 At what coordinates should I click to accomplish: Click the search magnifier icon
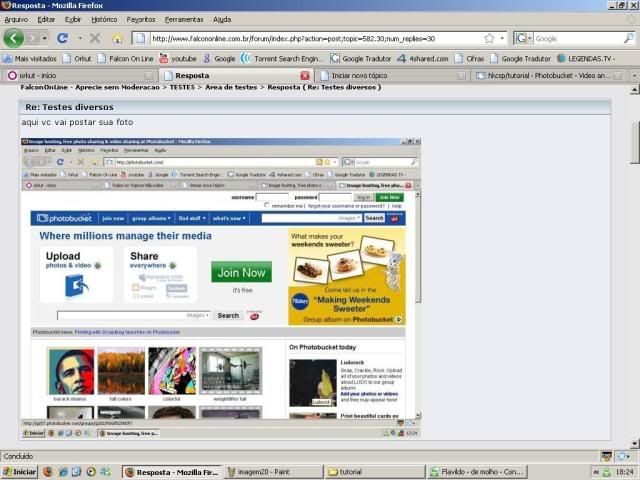pos(629,38)
